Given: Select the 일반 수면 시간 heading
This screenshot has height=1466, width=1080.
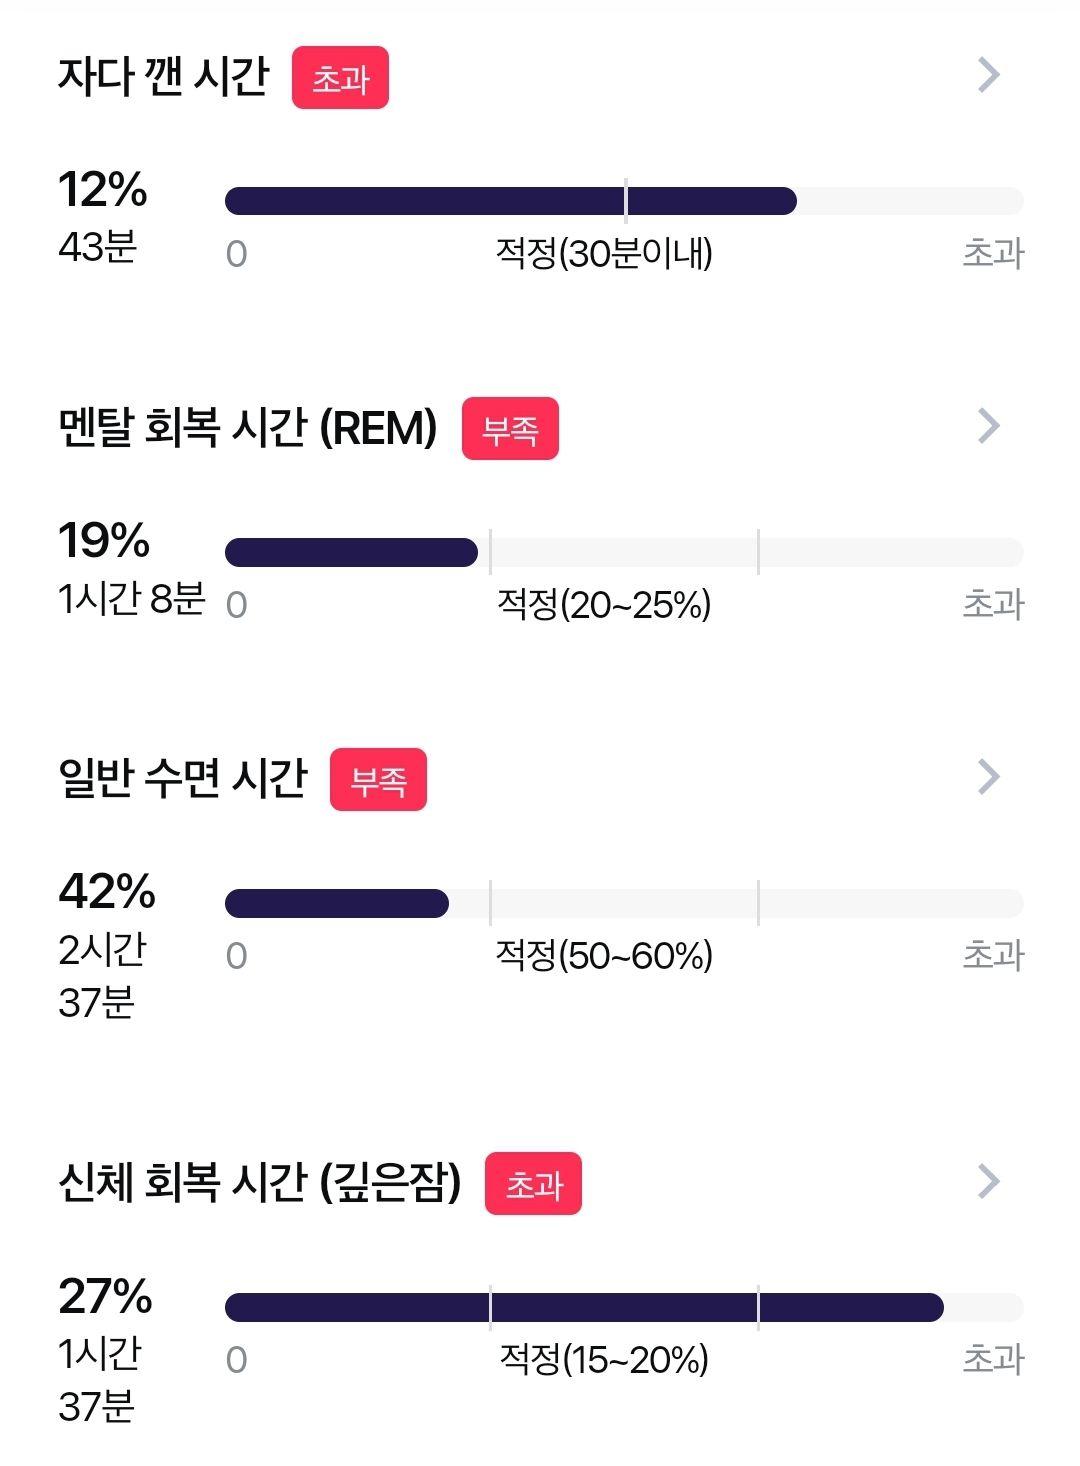Looking at the screenshot, I should pyautogui.click(x=182, y=778).
